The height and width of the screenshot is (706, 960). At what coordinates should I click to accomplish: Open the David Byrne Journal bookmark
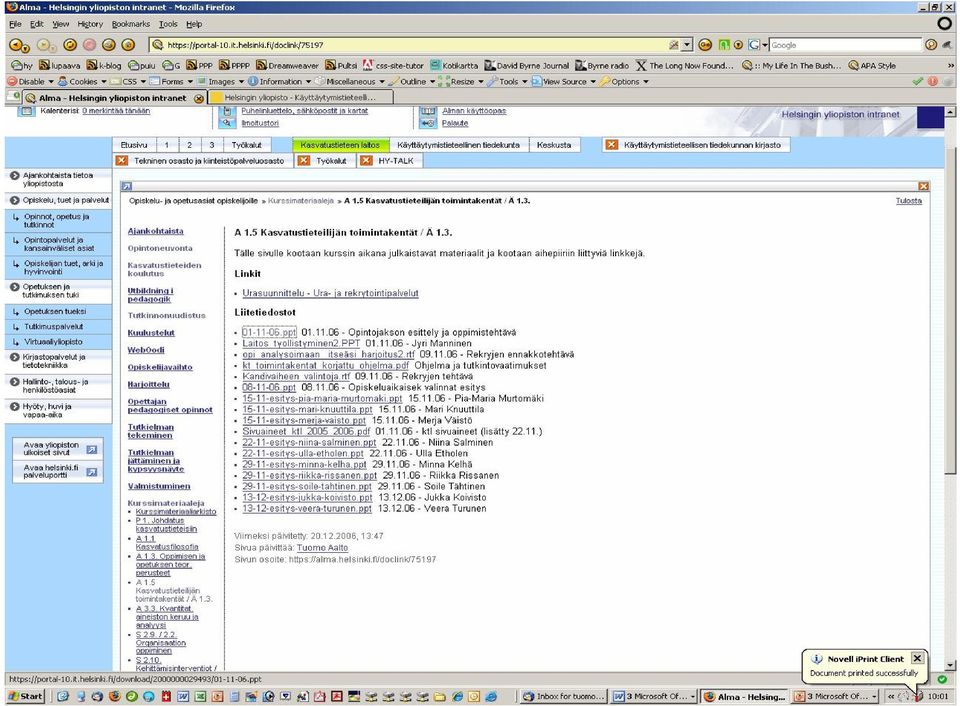[x=527, y=66]
